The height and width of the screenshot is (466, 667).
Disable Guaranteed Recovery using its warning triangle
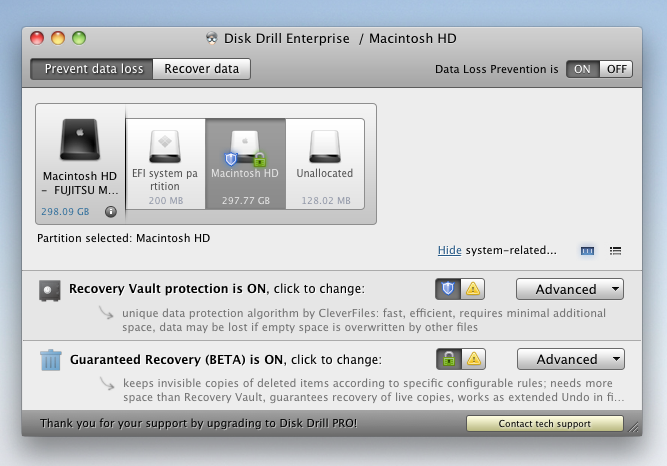473,359
